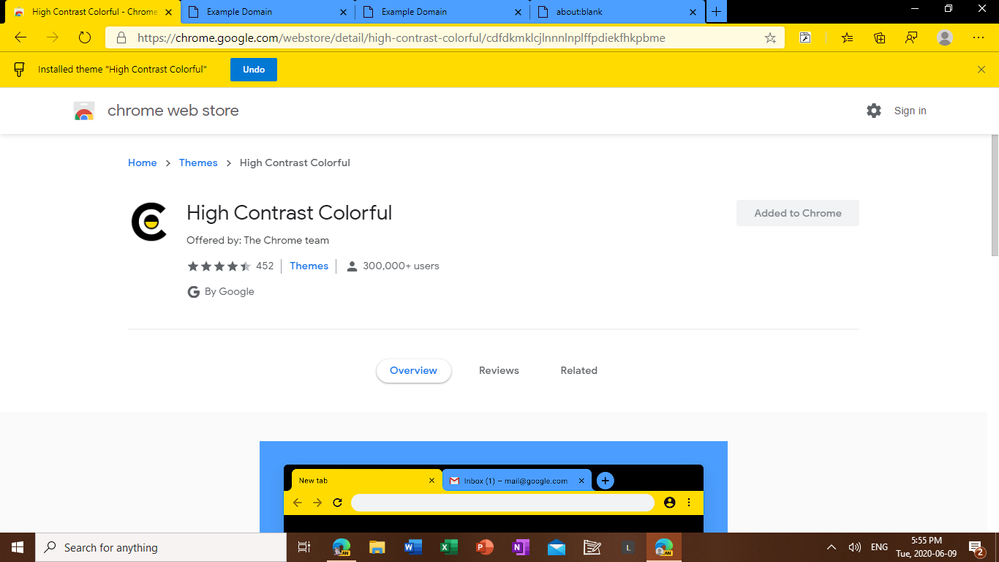Click the star rating for the theme
This screenshot has width=999, height=562.
[219, 266]
